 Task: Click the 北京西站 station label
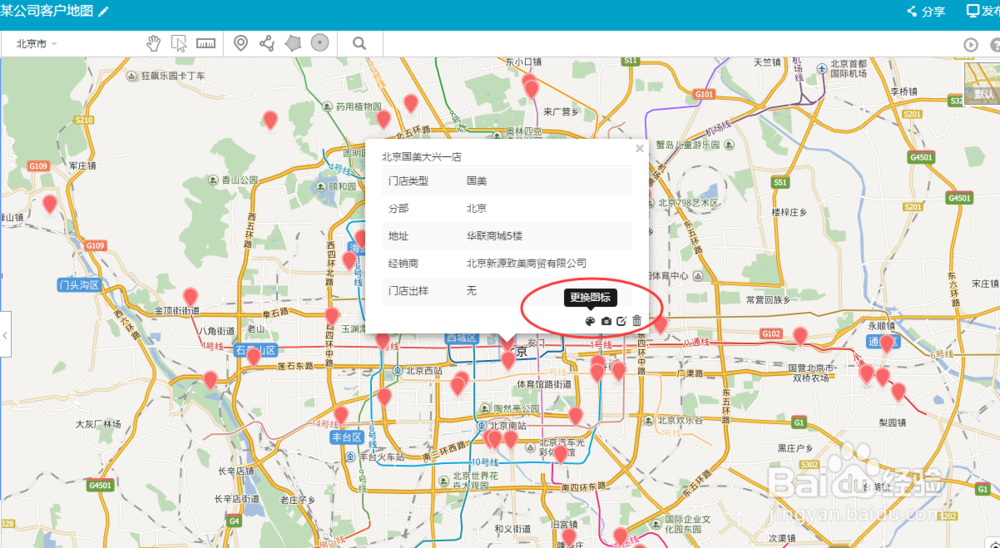coord(424,371)
